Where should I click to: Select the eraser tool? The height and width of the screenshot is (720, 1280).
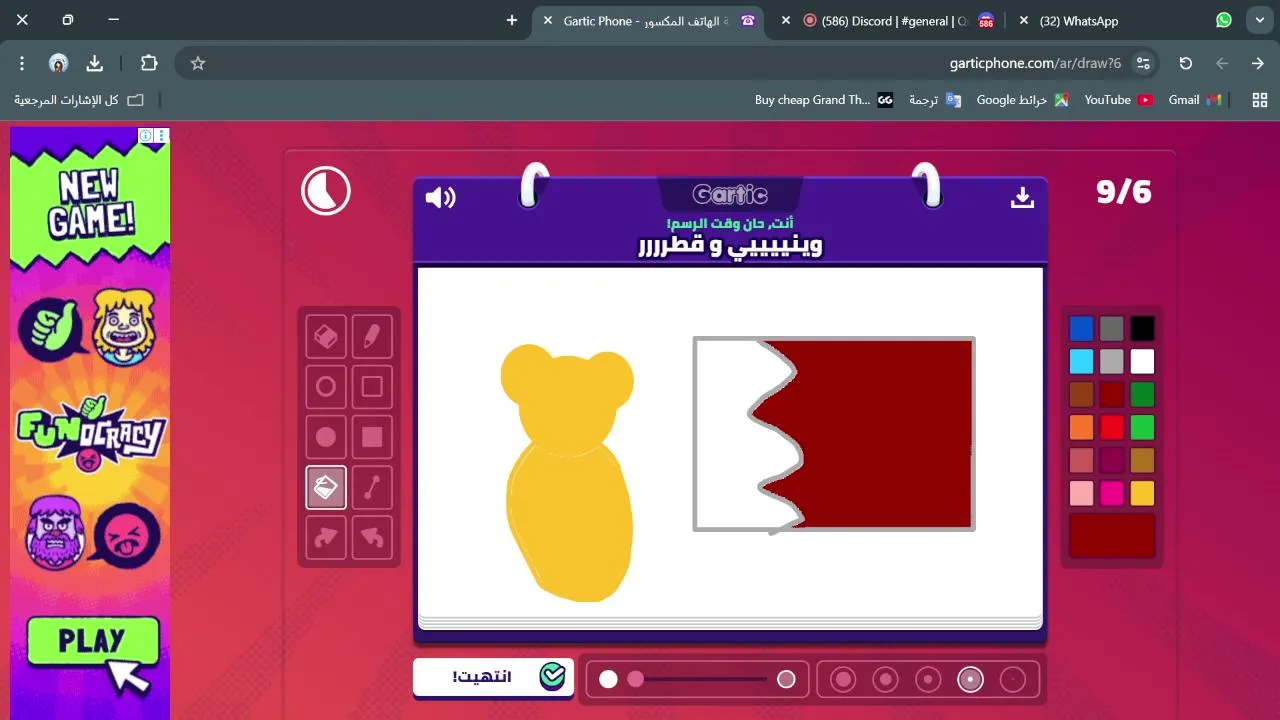326,337
